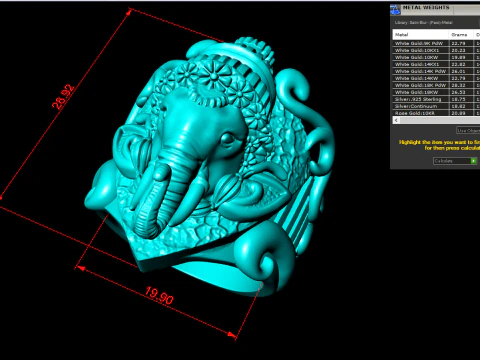Image resolution: width=480 pixels, height=360 pixels.
Task: Select the White Gold:14KW row
Action: click(x=436, y=78)
